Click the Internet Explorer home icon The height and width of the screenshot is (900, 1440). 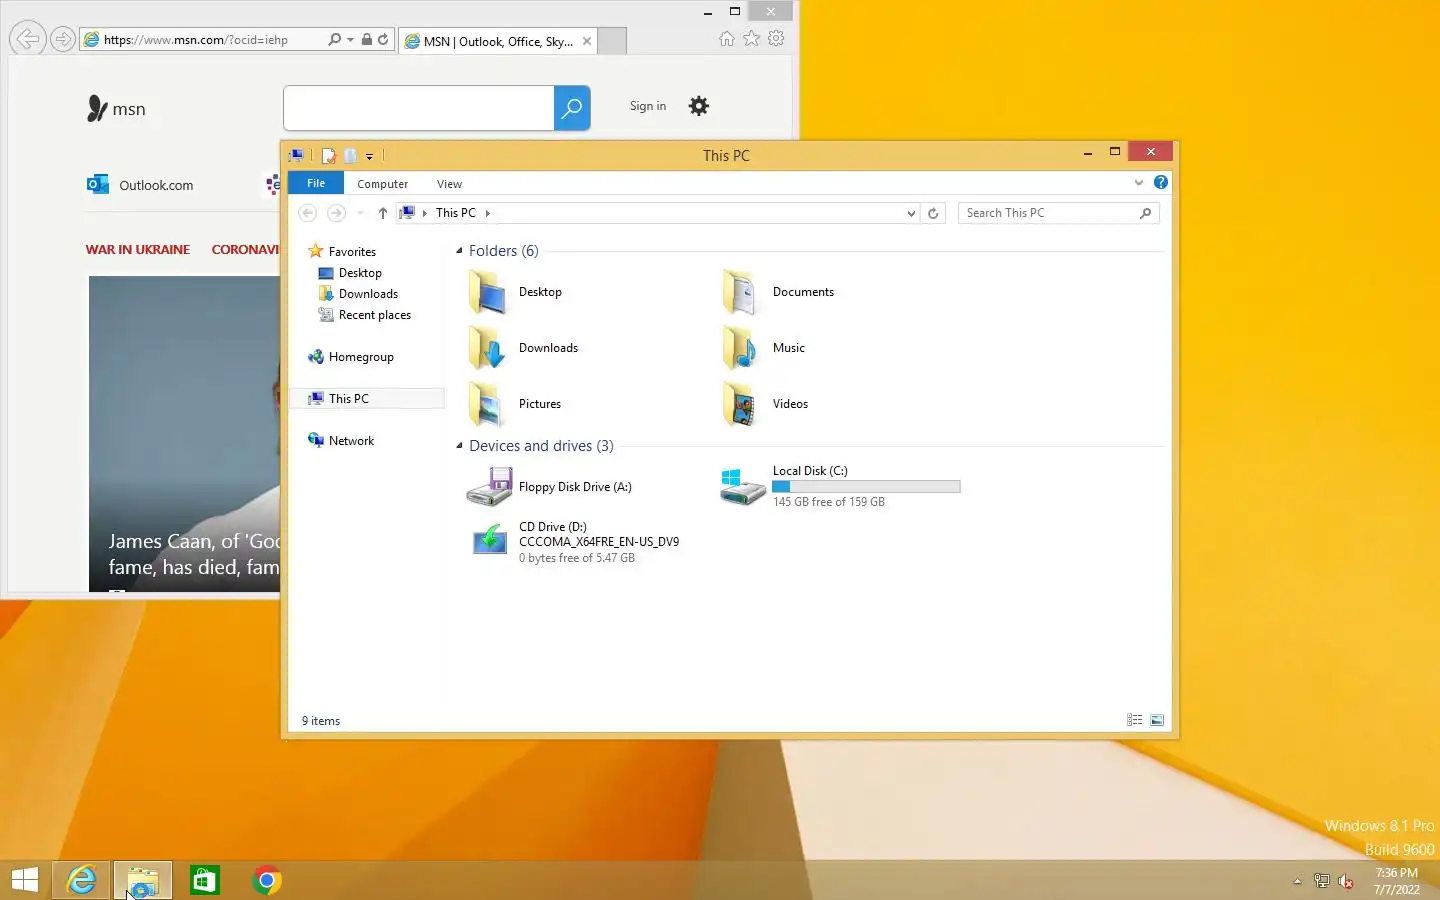[x=727, y=38]
